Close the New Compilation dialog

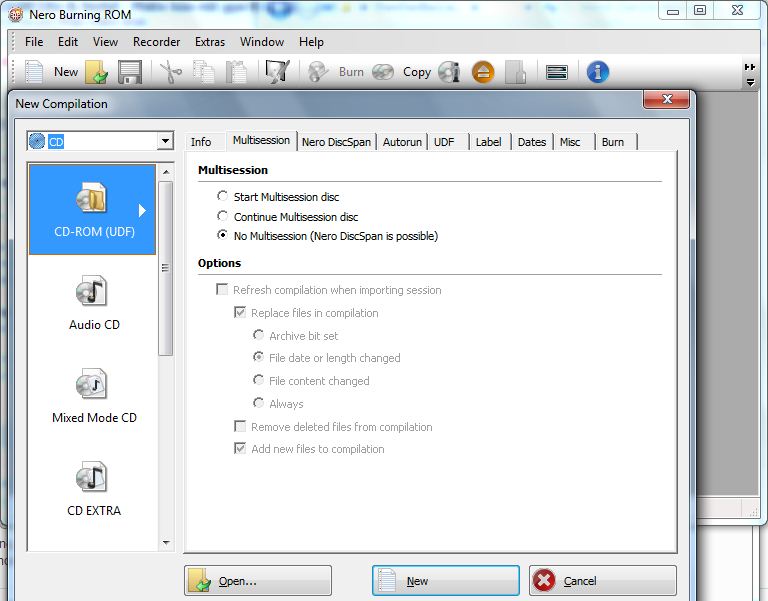click(667, 99)
